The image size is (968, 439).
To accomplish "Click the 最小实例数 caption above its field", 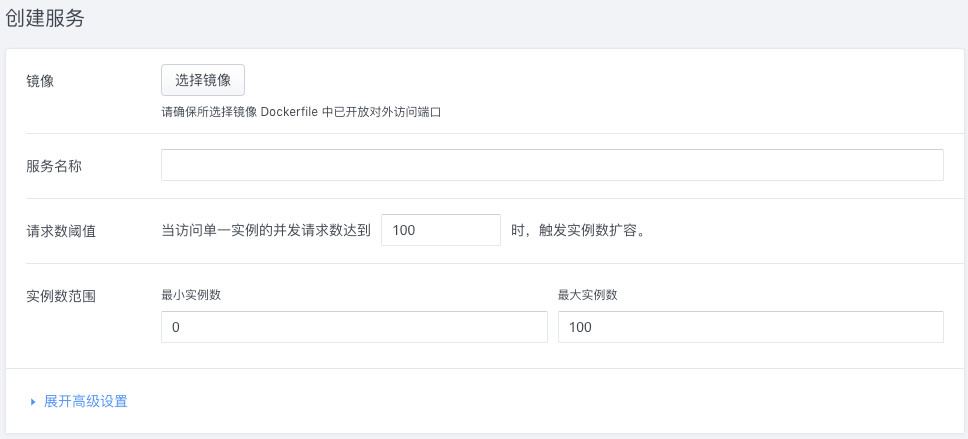I will pos(191,295).
